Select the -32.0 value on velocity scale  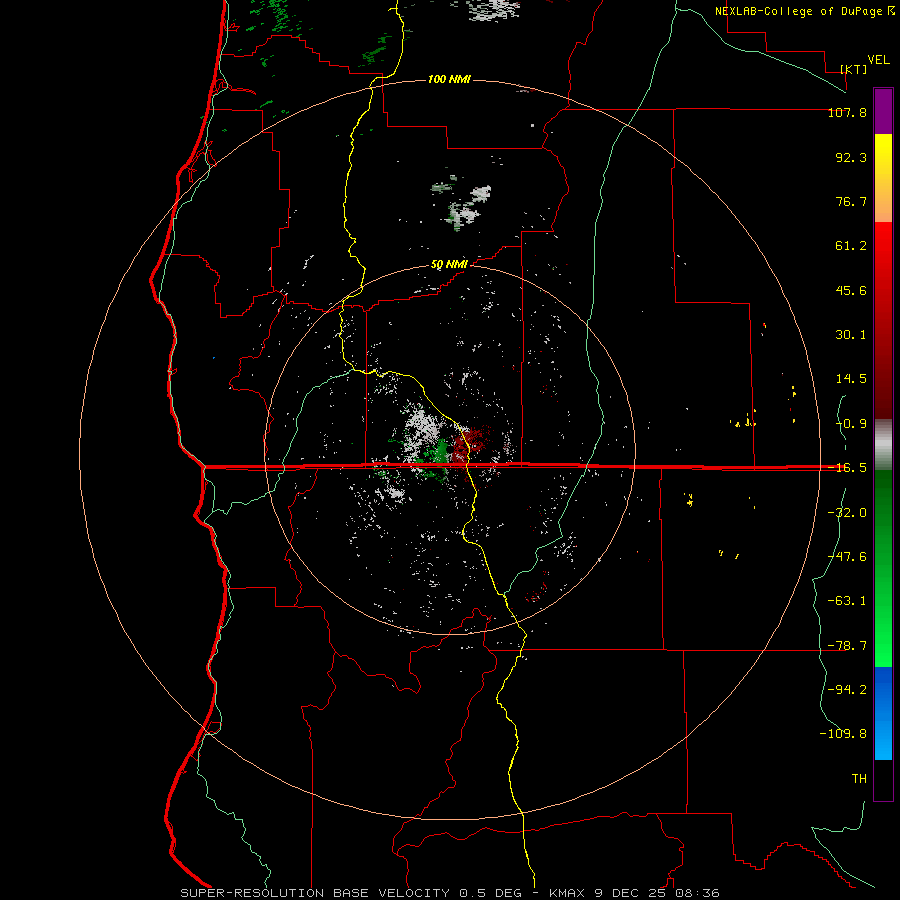tap(847, 513)
